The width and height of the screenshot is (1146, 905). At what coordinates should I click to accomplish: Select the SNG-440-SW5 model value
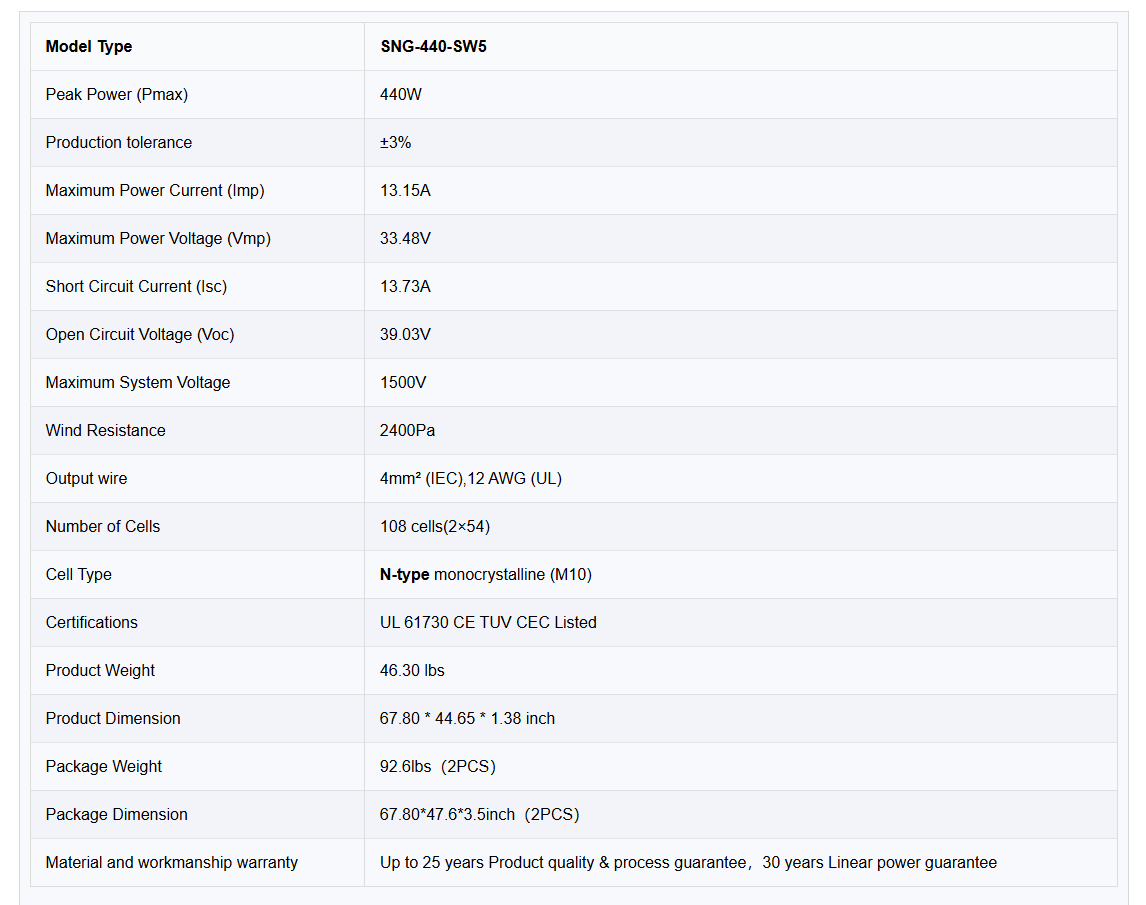(x=433, y=46)
